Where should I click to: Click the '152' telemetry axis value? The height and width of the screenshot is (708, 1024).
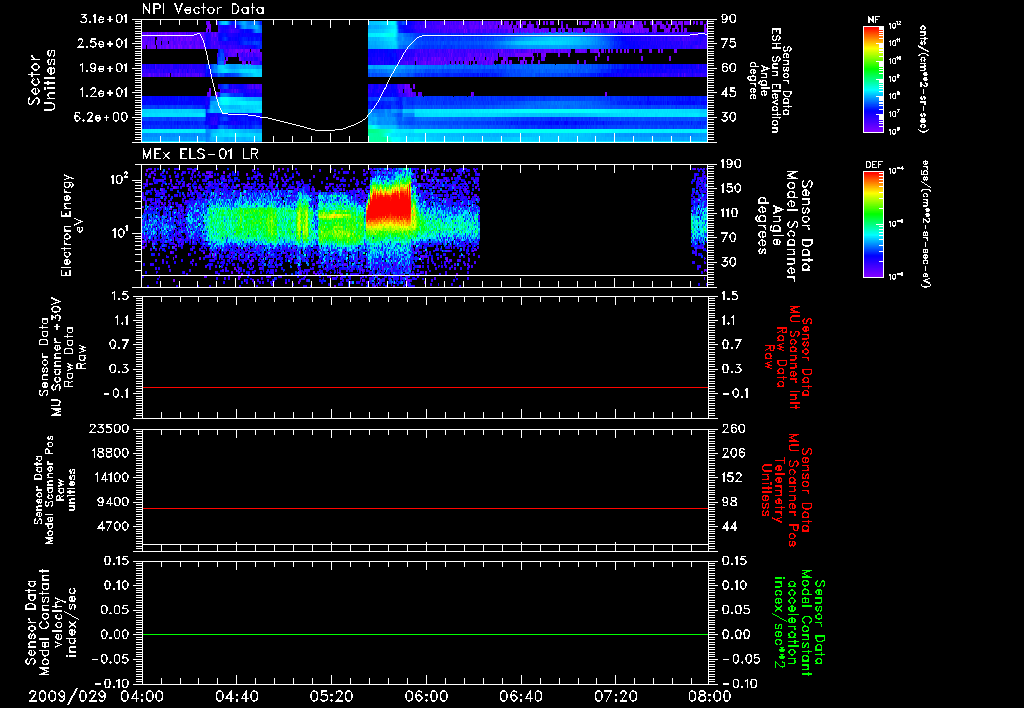point(733,477)
